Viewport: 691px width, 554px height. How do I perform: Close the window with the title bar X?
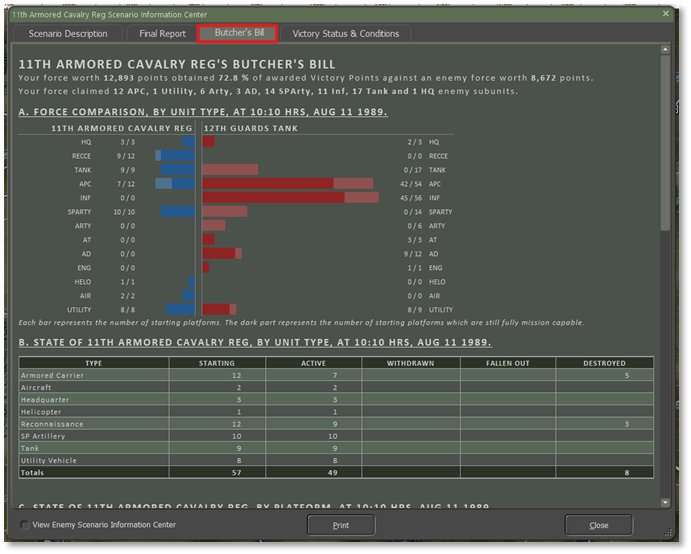click(x=666, y=13)
